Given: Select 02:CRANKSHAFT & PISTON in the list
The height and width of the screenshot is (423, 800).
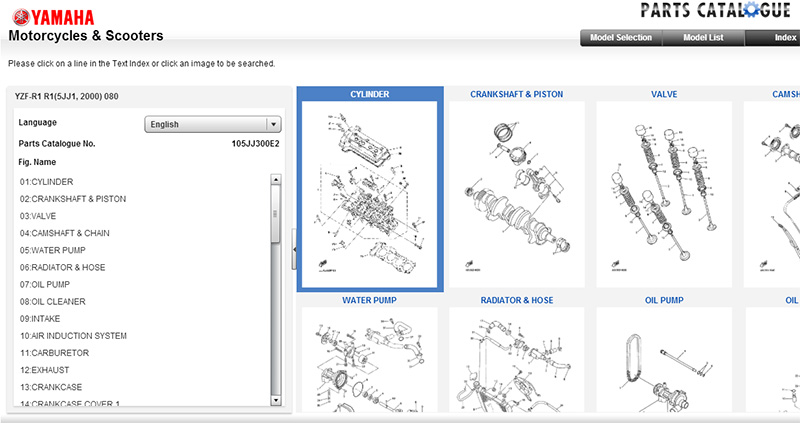Looking at the screenshot, I should [73, 199].
